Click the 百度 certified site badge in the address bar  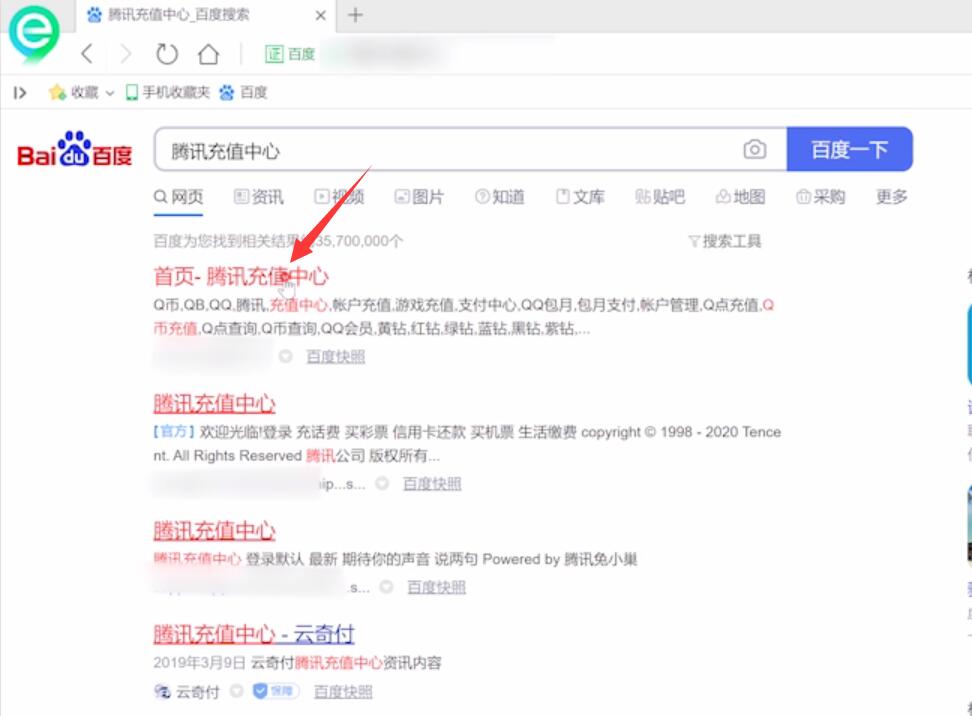click(290, 54)
